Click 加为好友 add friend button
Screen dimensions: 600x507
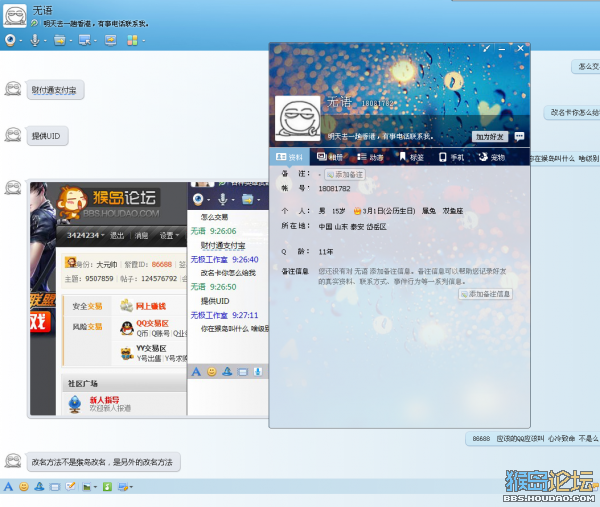coord(490,137)
